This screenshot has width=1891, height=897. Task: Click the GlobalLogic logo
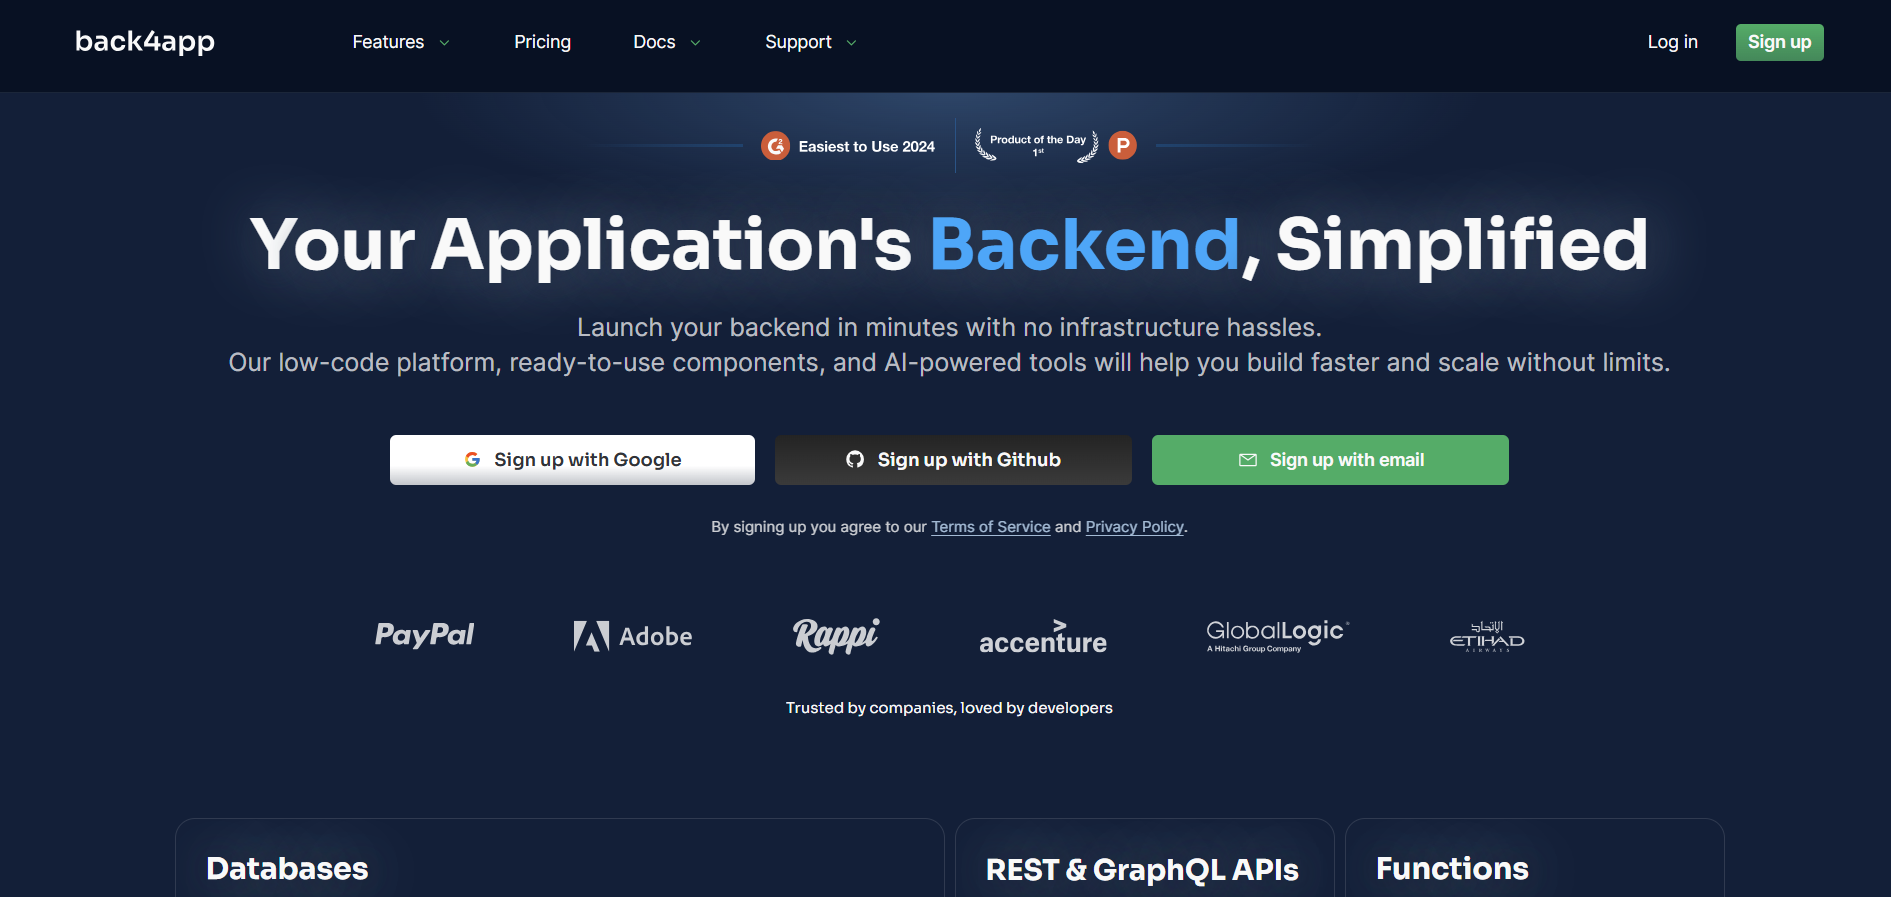[1277, 635]
